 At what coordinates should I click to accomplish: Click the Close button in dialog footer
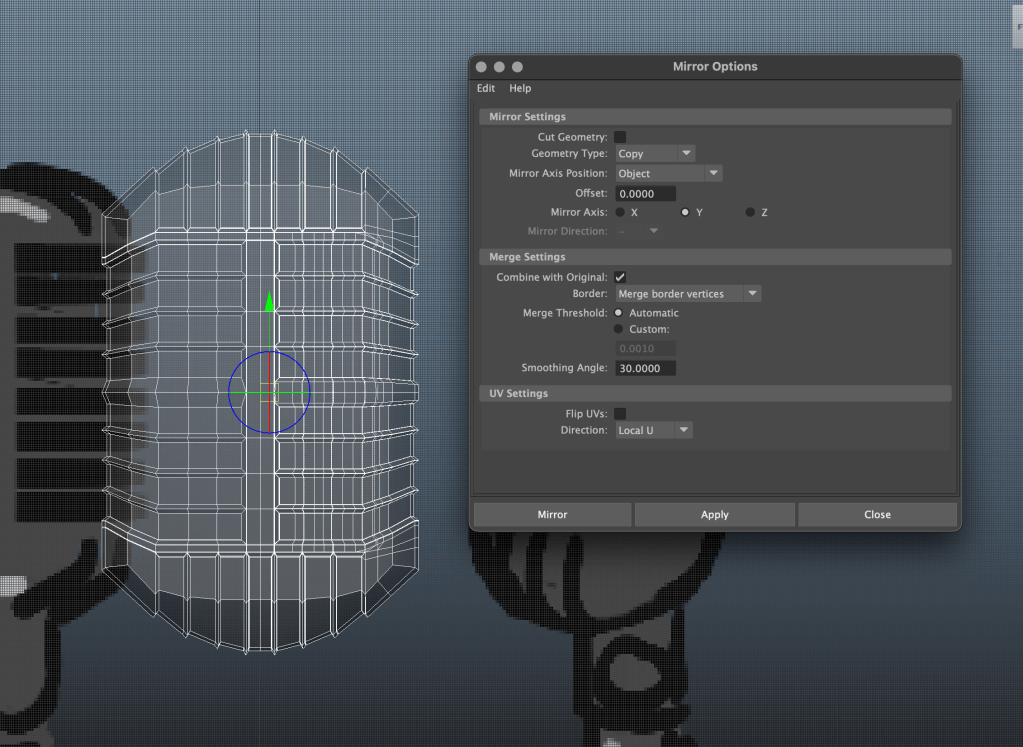click(x=877, y=515)
